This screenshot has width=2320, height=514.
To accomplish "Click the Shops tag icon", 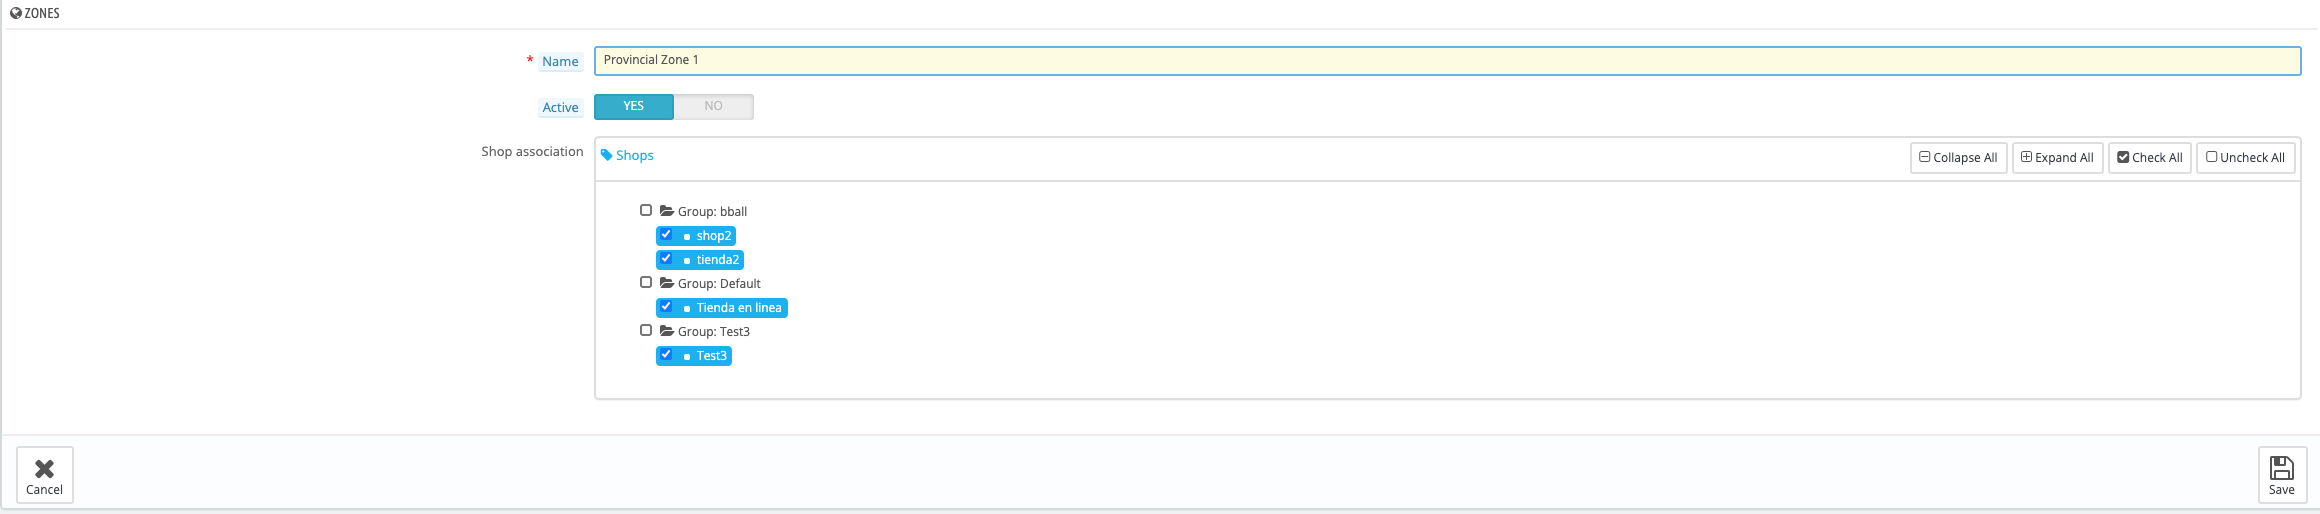I will (x=606, y=155).
